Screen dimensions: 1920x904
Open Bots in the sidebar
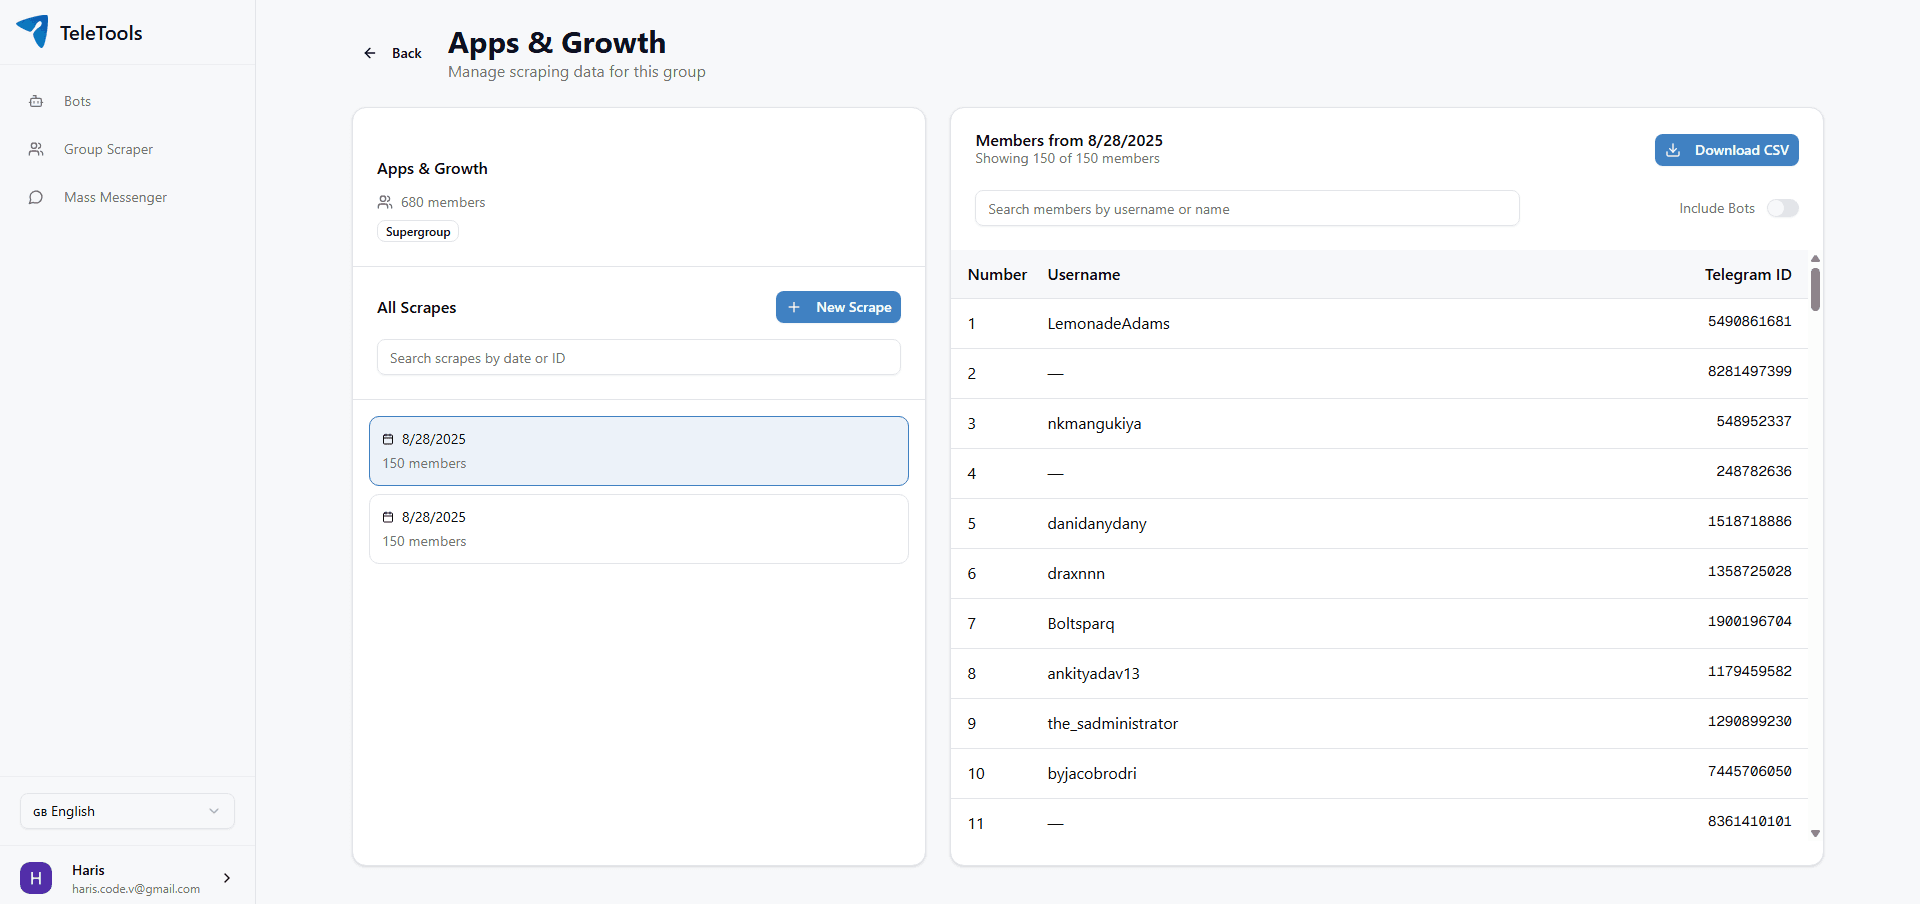(x=127, y=101)
